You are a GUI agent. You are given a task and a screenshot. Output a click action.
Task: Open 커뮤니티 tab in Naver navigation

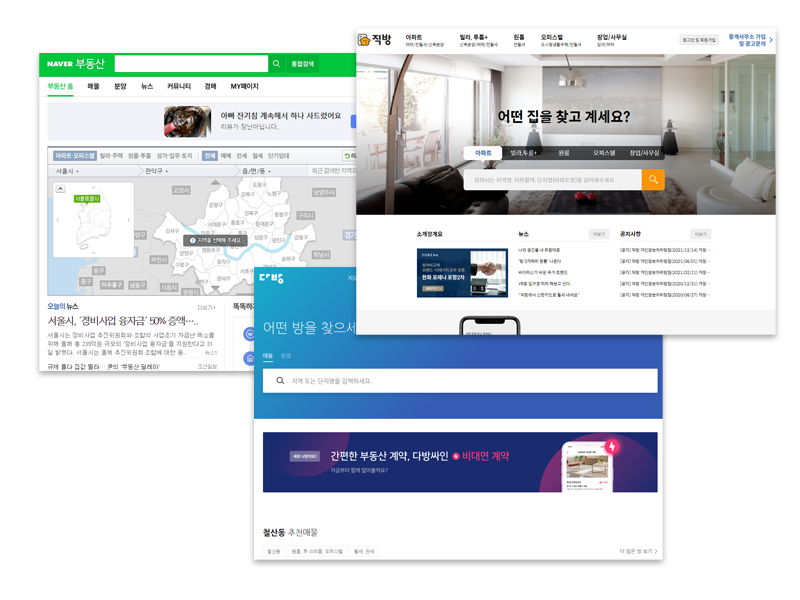pos(179,86)
